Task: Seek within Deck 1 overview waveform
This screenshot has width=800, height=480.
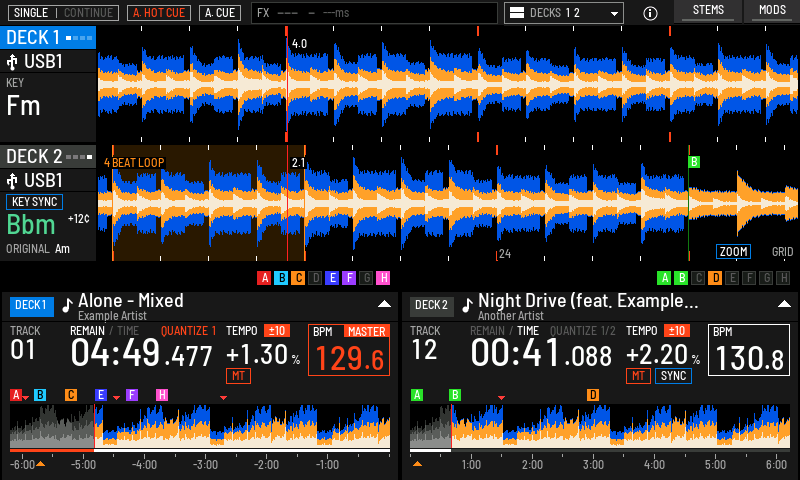Action: click(x=200, y=425)
